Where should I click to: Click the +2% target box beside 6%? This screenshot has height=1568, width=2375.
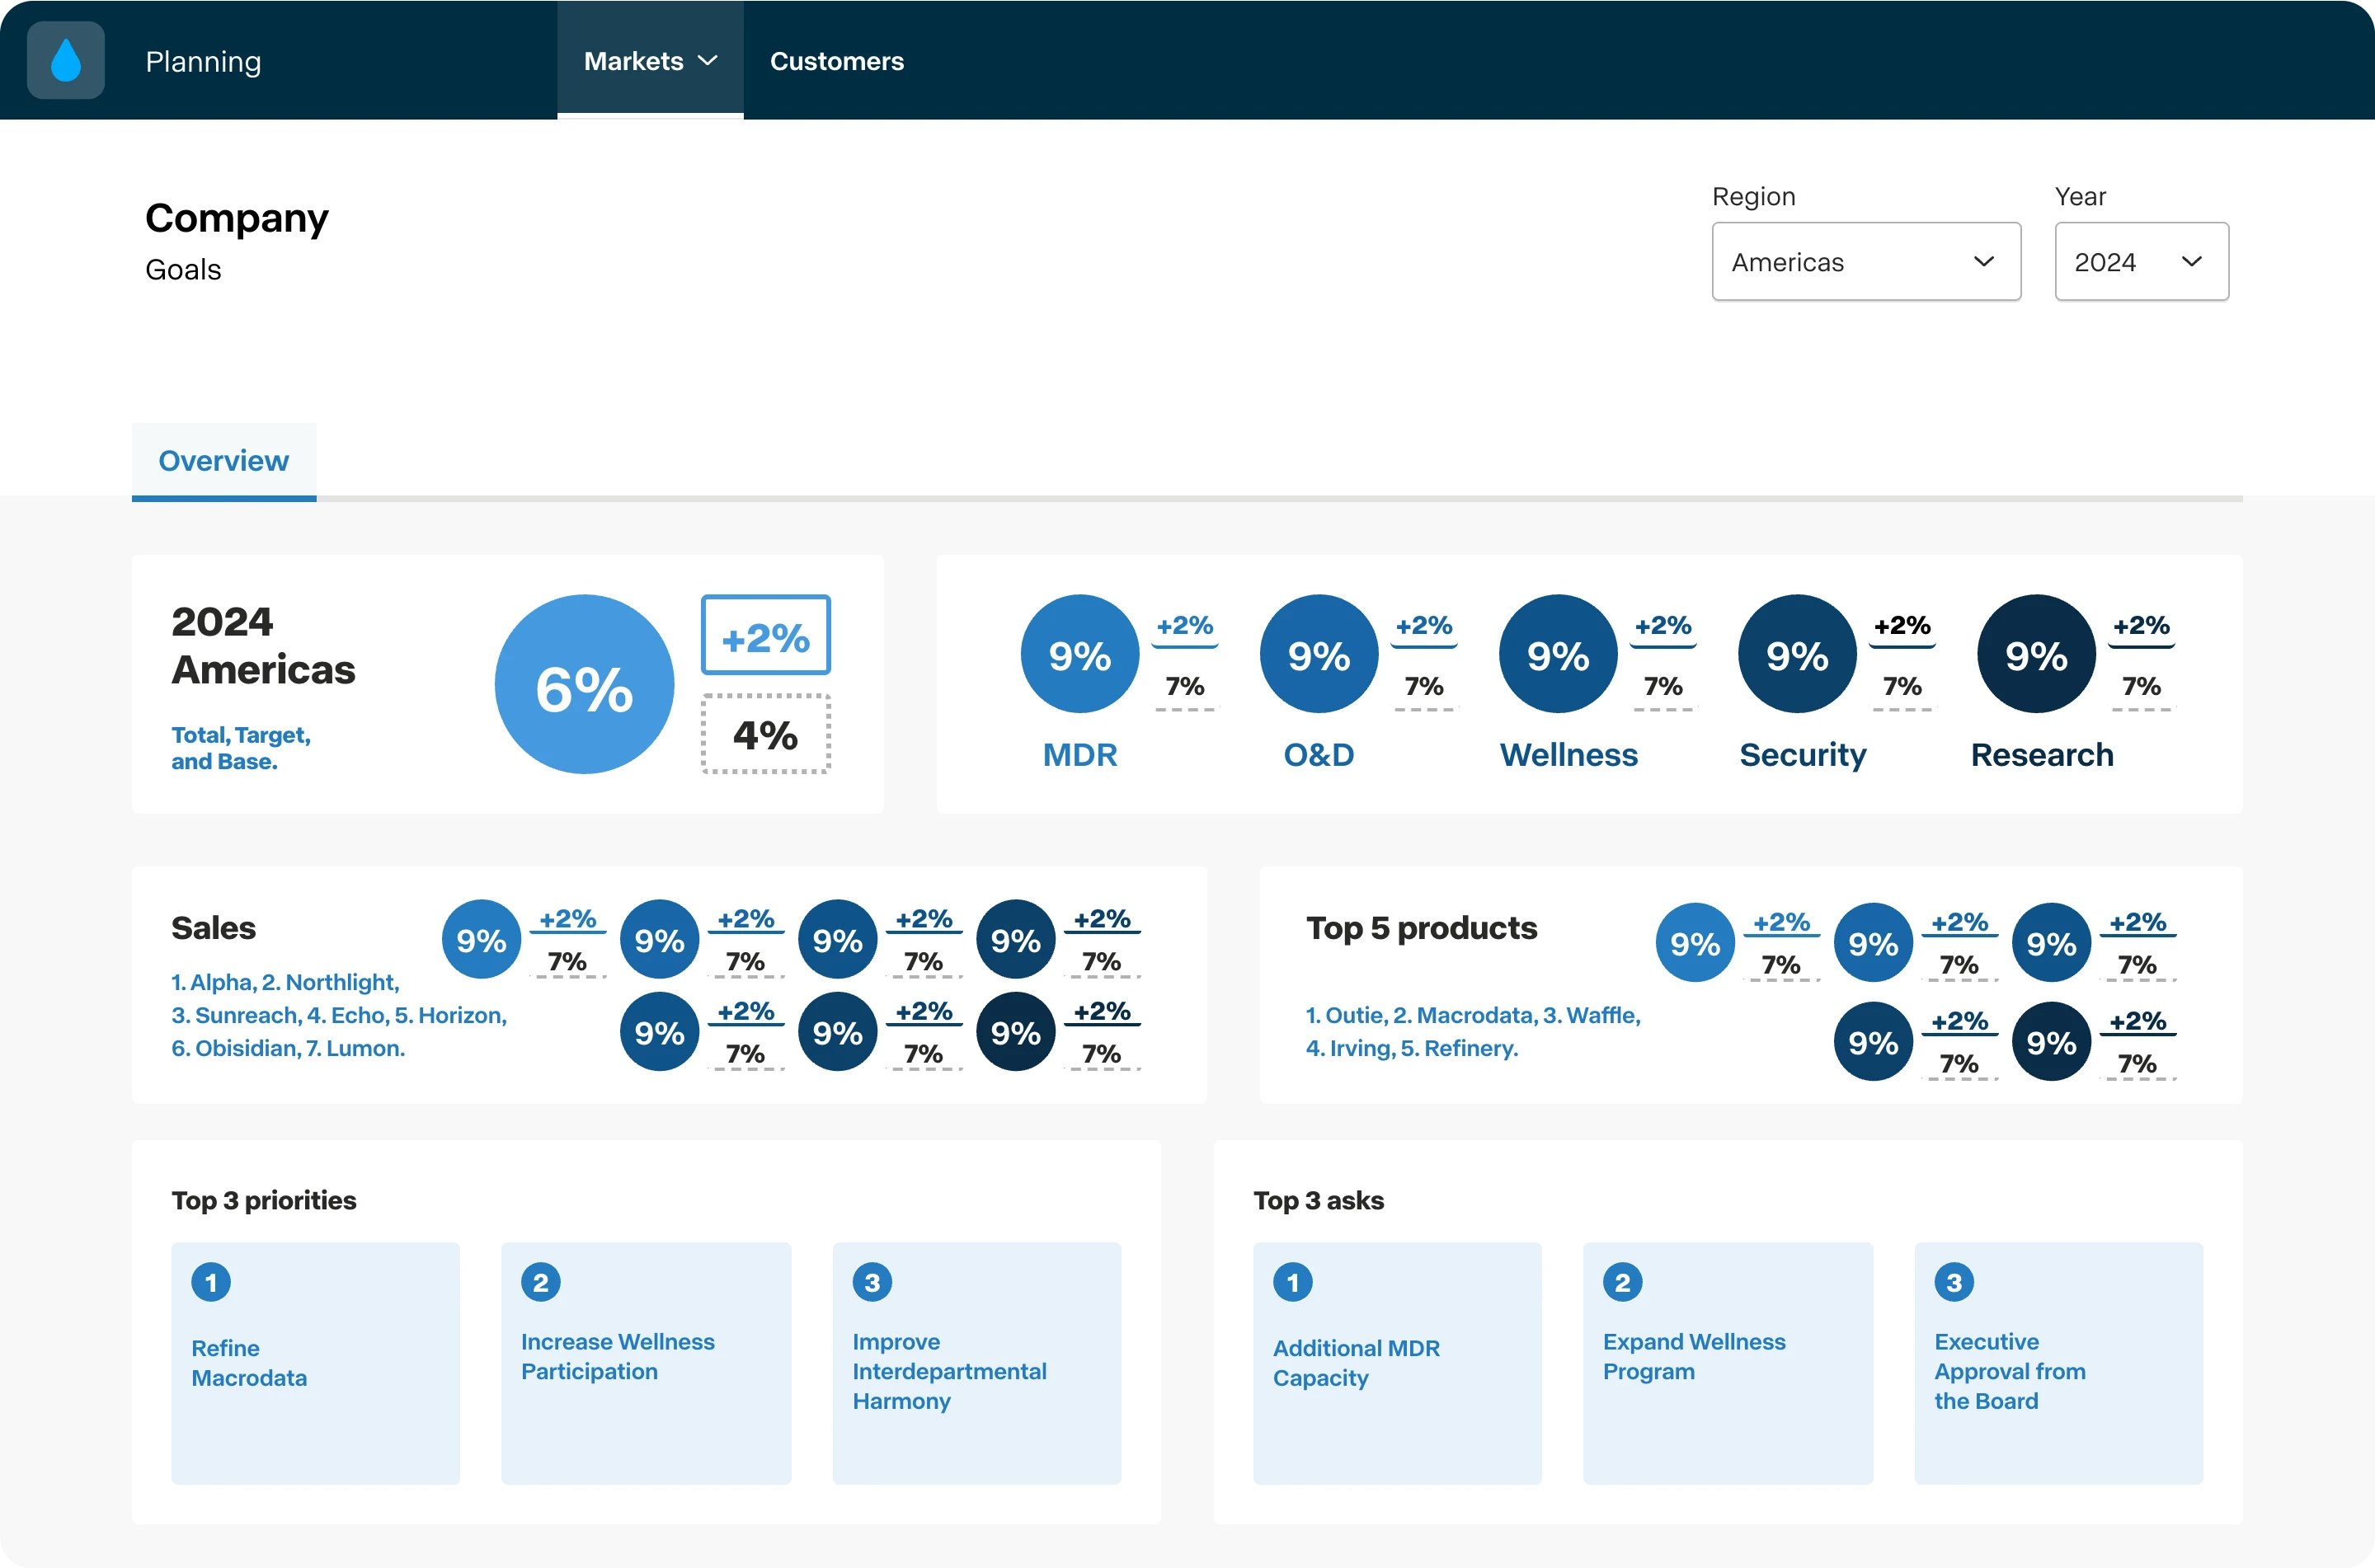coord(766,636)
